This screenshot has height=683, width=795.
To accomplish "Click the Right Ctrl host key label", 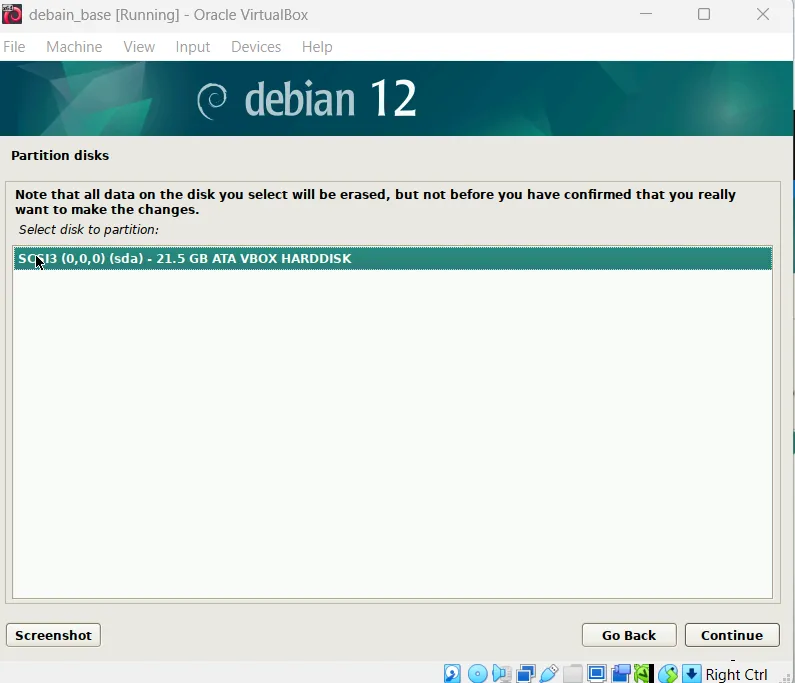I will coord(736,674).
